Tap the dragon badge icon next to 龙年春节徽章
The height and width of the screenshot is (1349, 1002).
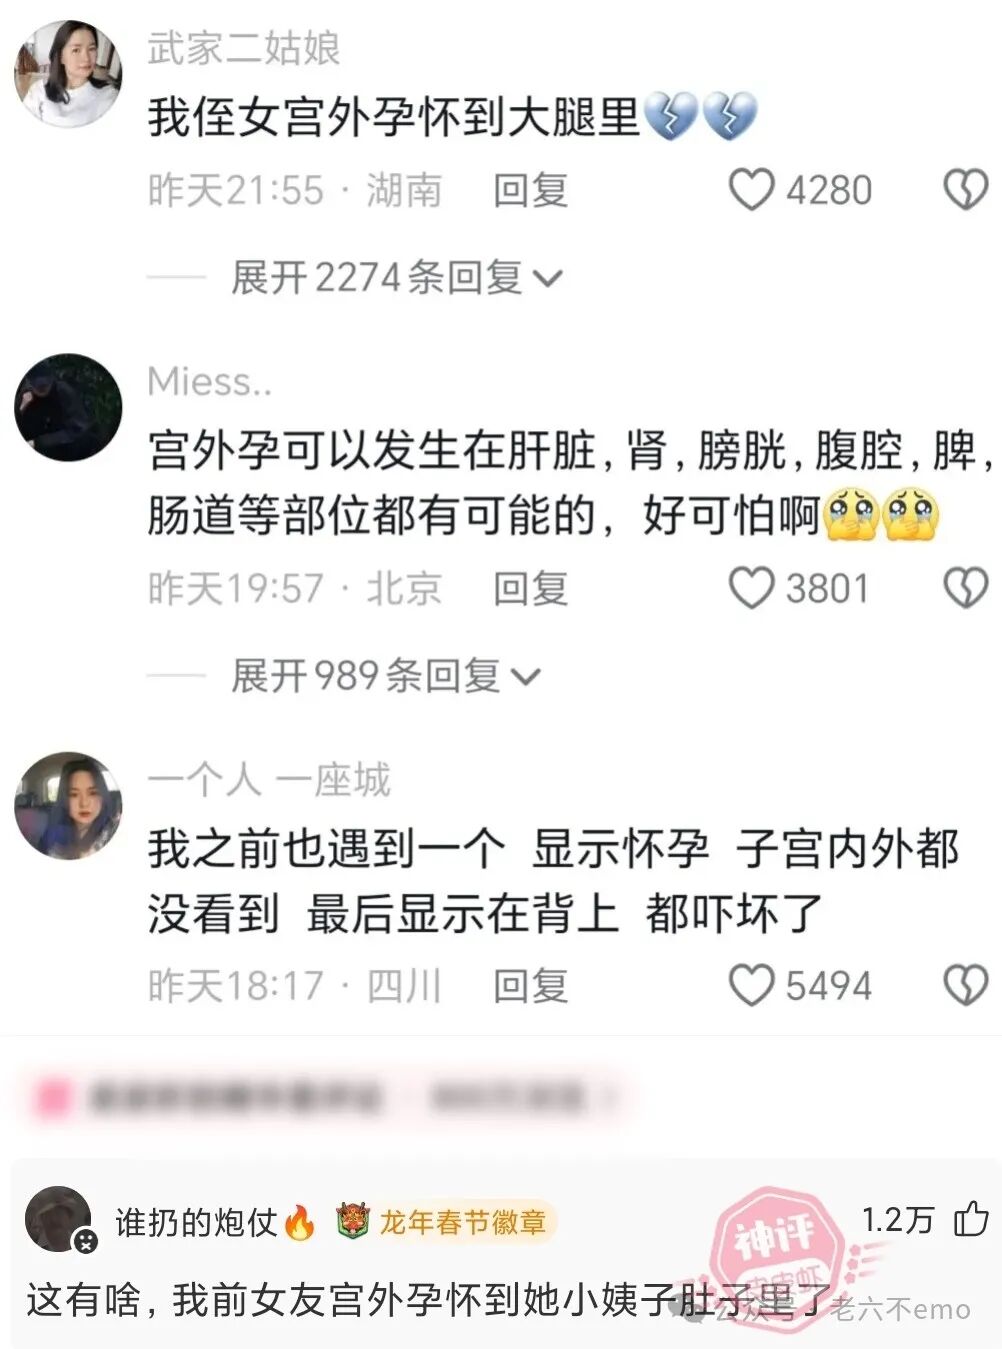point(352,1221)
